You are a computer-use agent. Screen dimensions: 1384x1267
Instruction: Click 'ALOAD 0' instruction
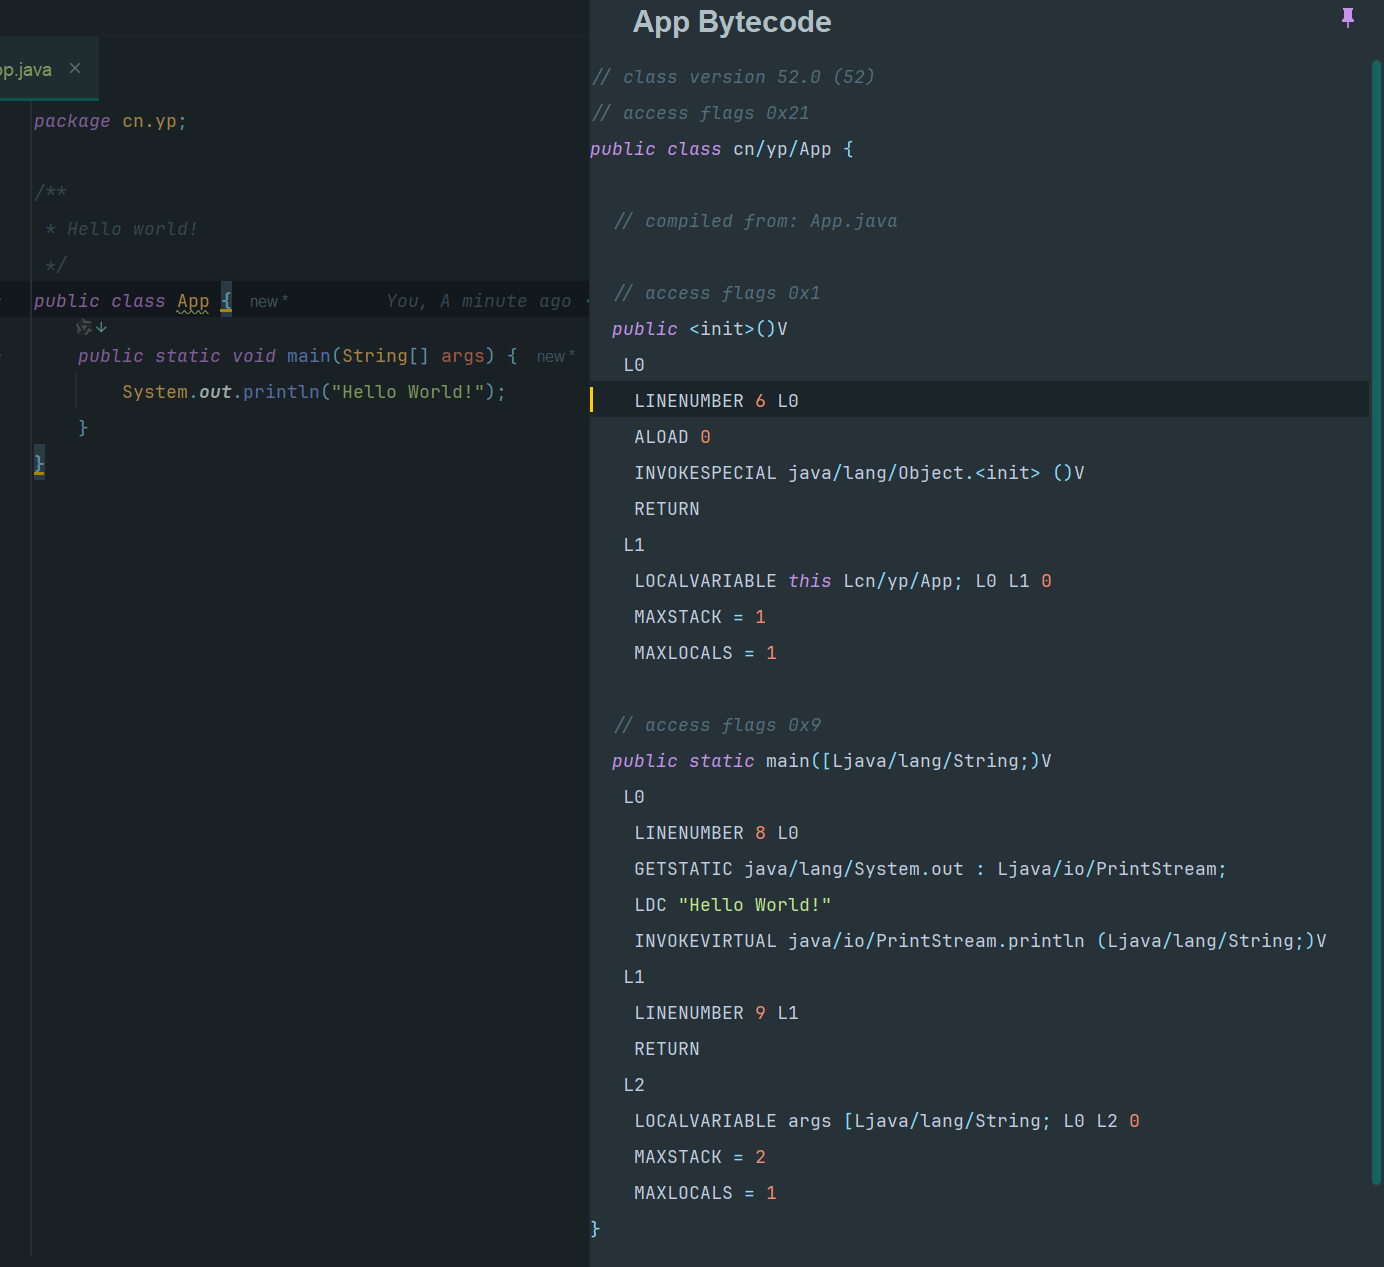point(672,437)
